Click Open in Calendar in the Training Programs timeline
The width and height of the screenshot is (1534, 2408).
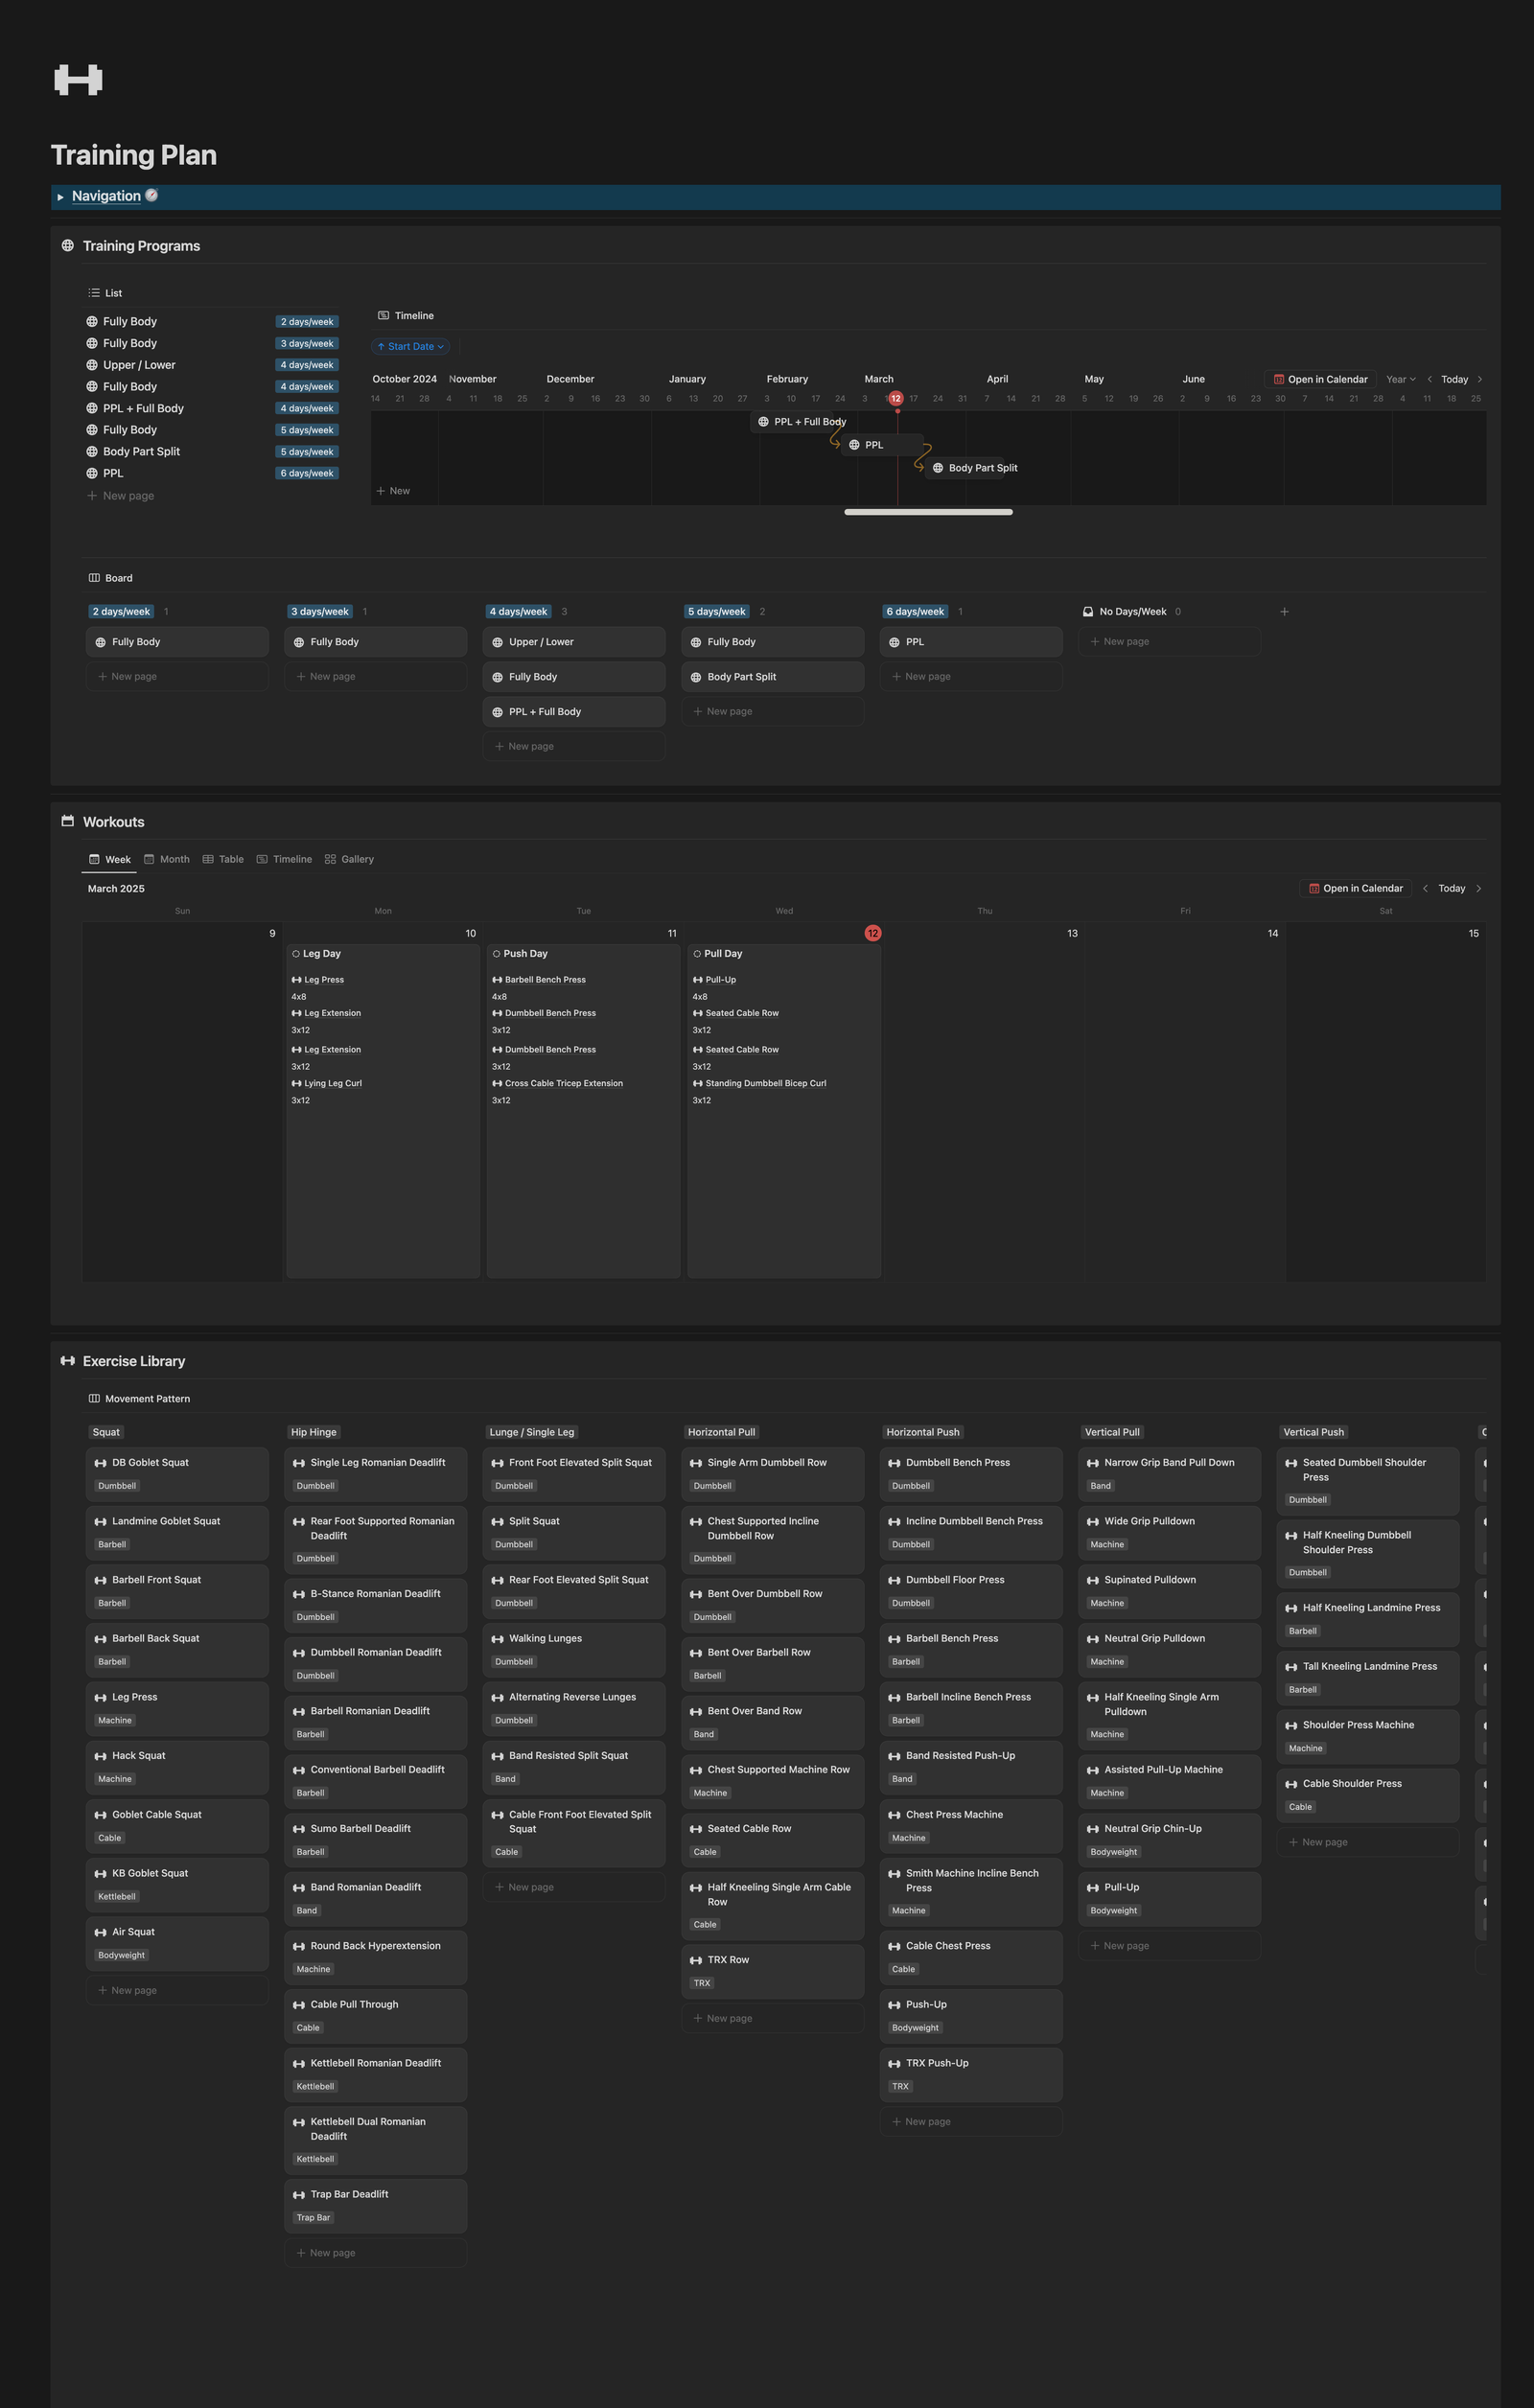pyautogui.click(x=1320, y=380)
